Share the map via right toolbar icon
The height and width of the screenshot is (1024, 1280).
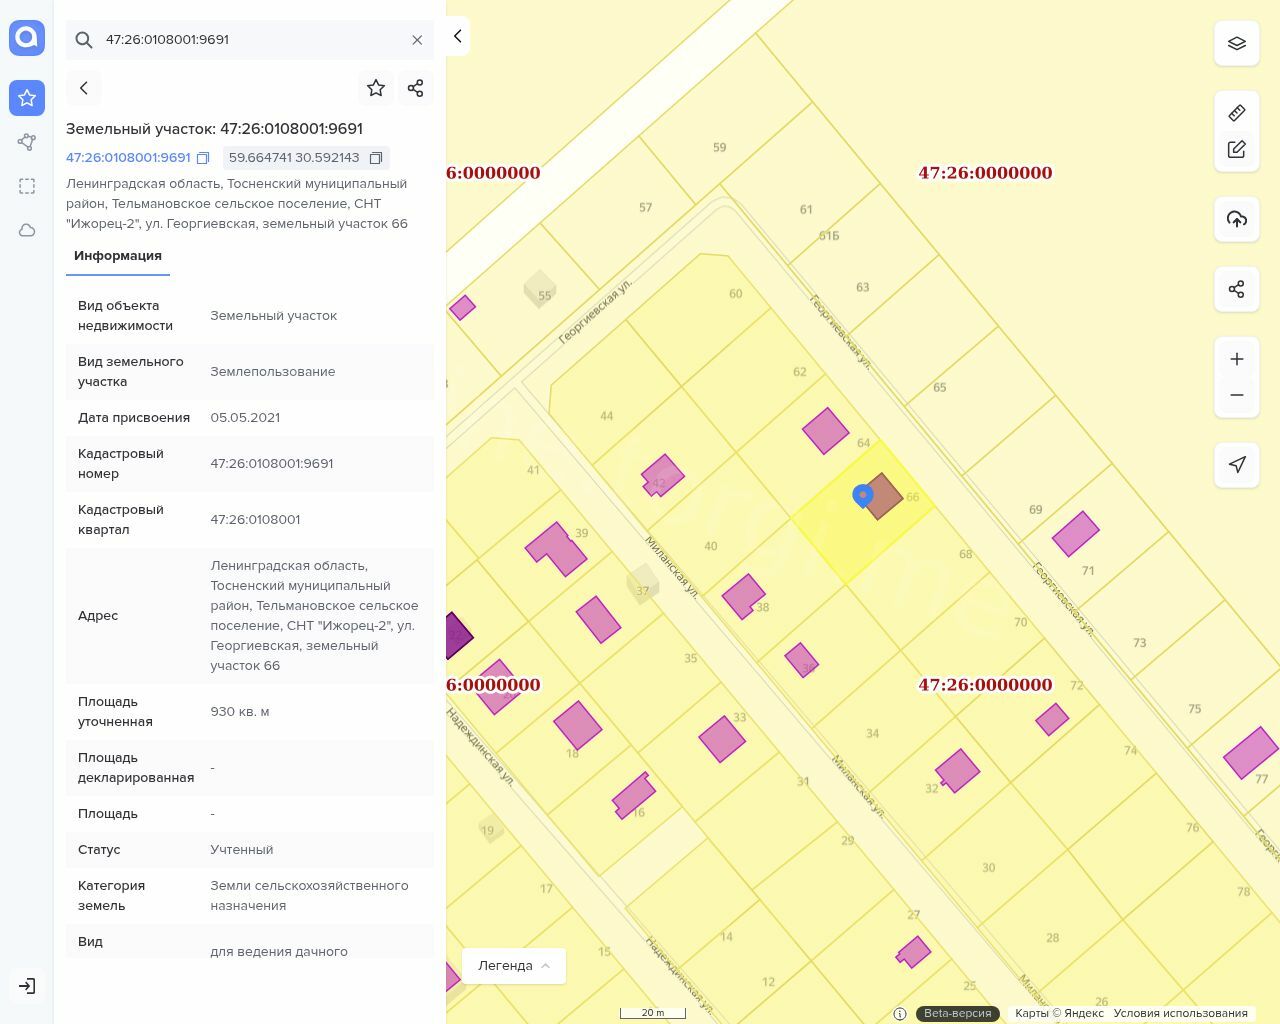point(1236,289)
